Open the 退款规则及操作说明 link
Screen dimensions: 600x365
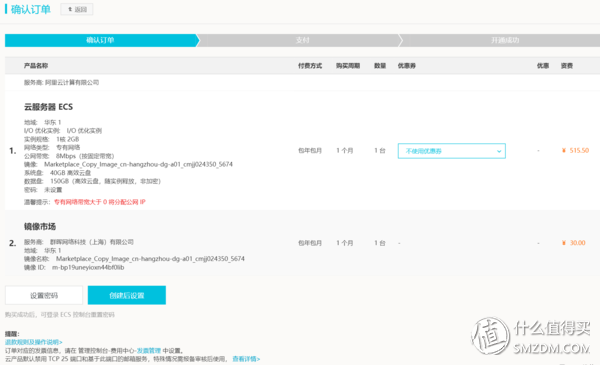coord(34,342)
